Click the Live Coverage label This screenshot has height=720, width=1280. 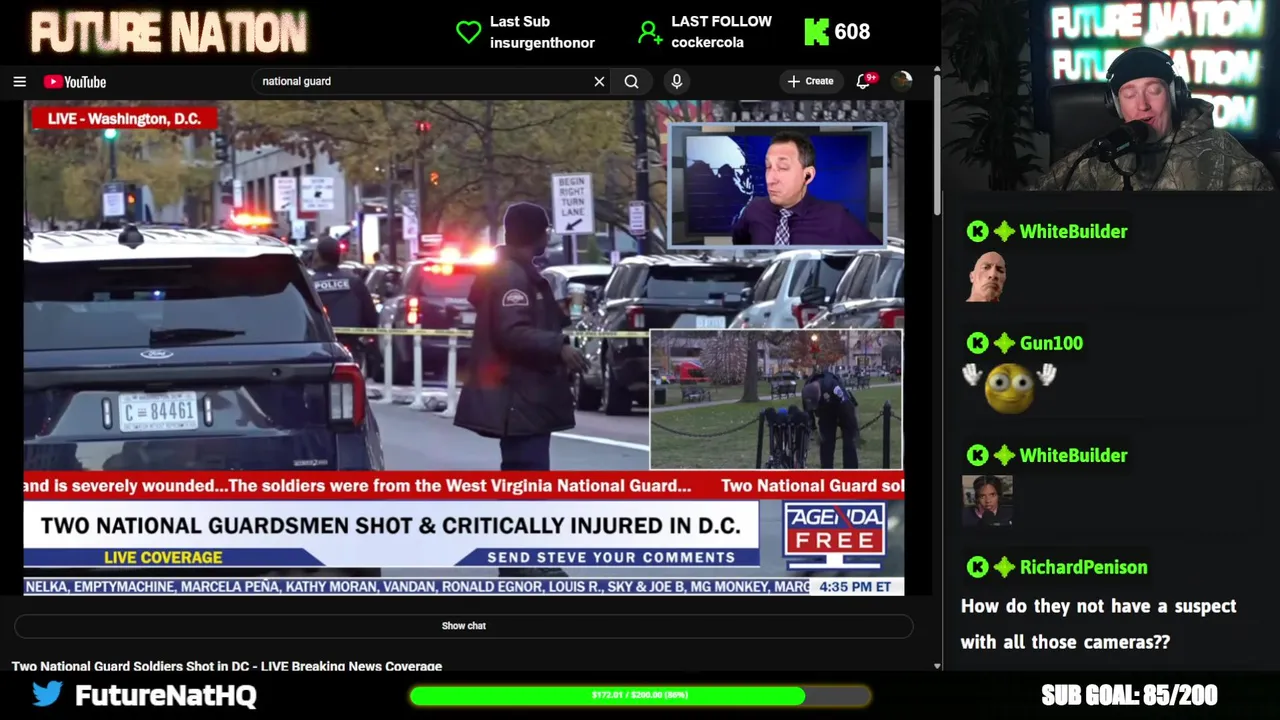[163, 558]
